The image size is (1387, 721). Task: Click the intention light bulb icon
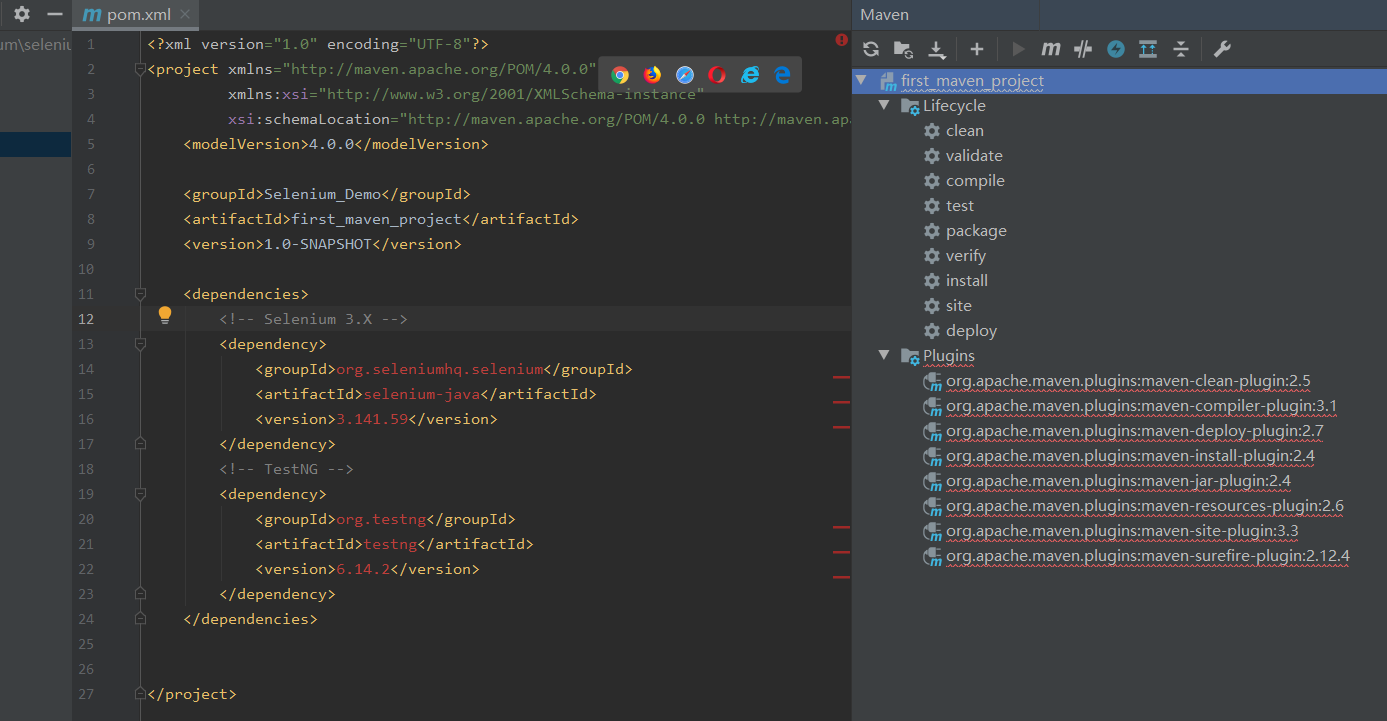[165, 315]
